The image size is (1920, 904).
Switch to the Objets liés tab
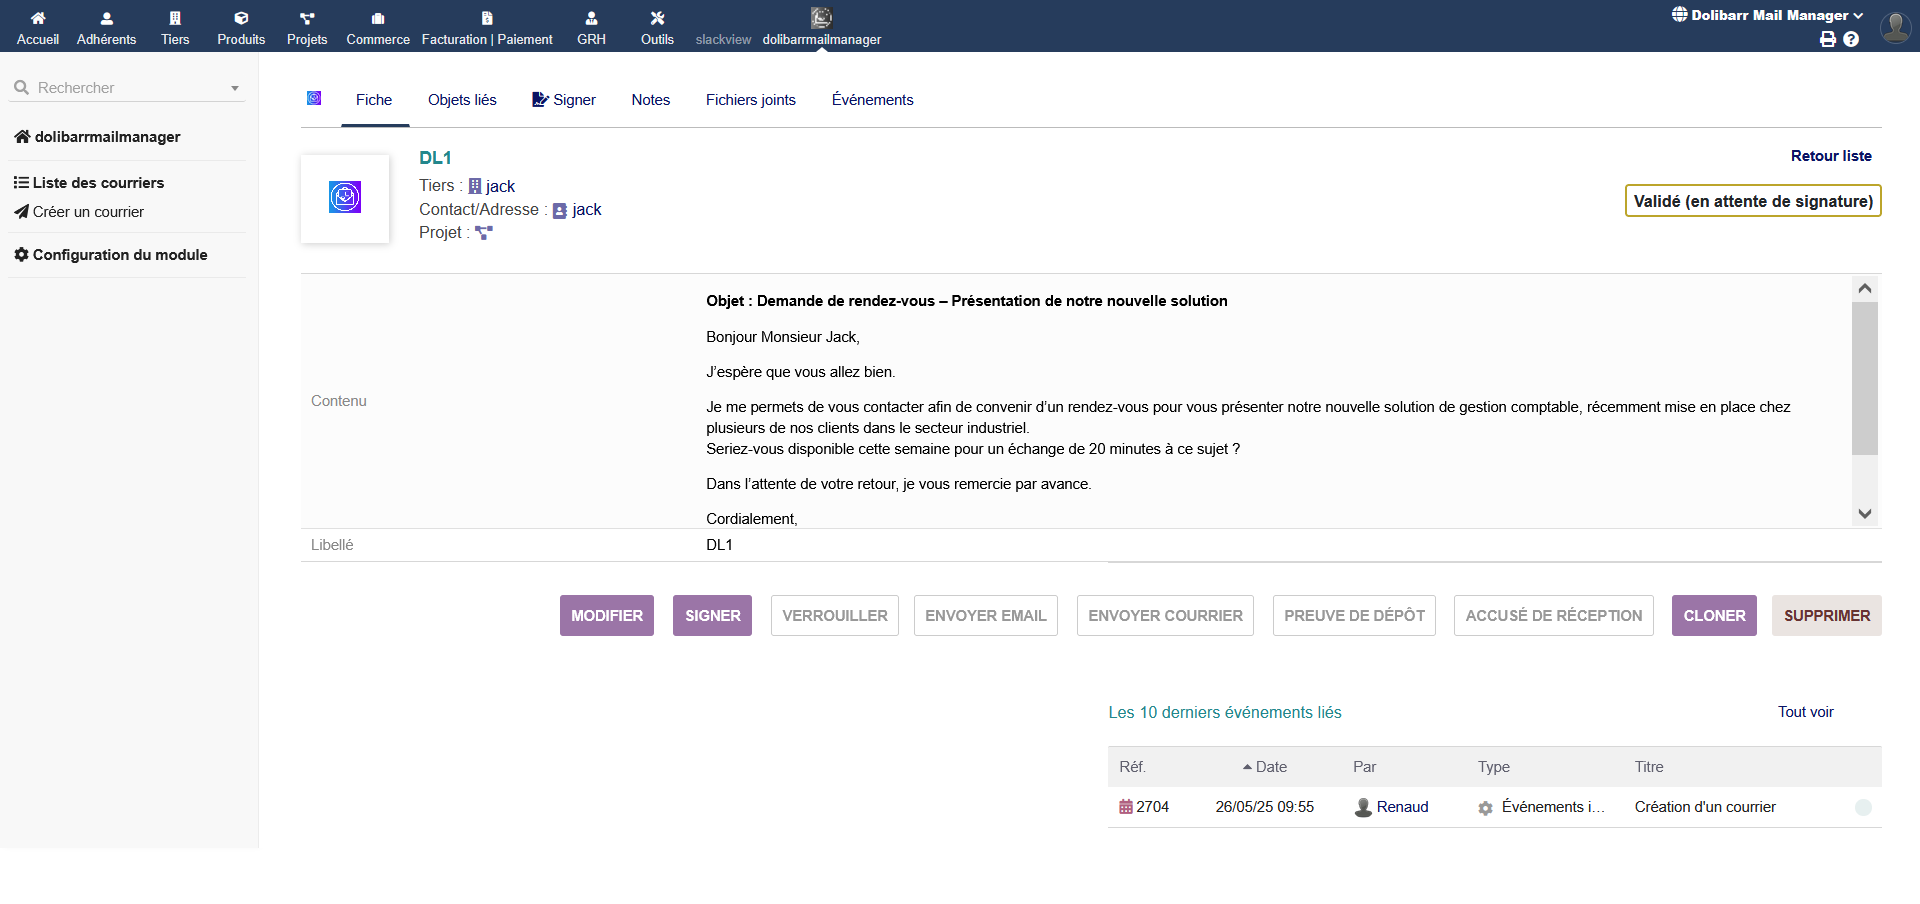[462, 100]
